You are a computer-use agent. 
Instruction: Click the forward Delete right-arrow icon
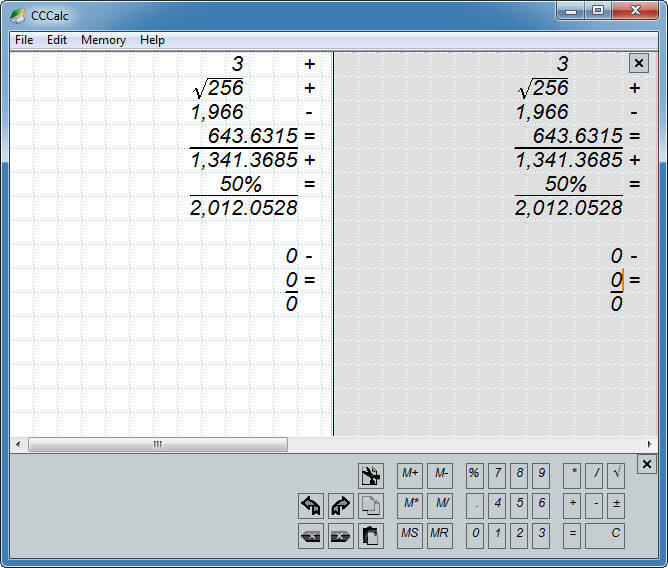coord(341,536)
